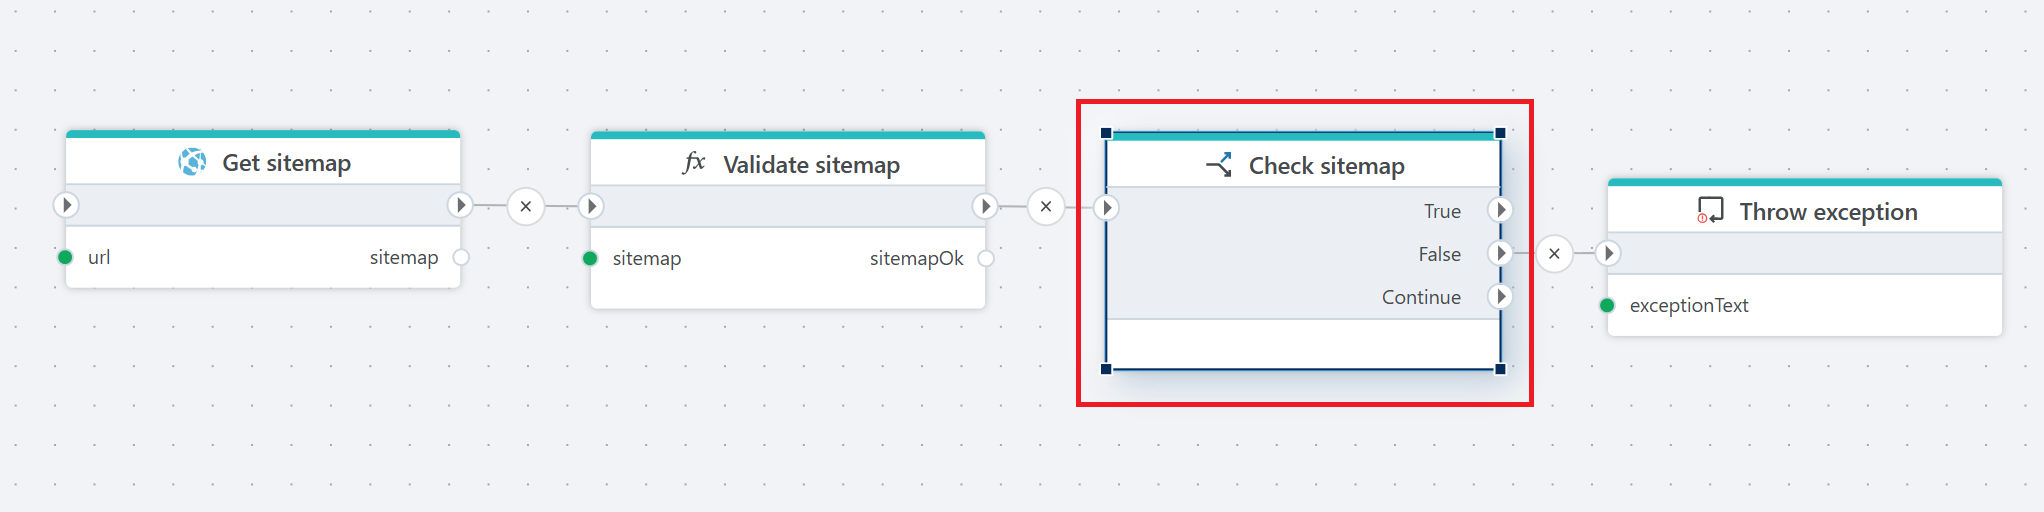Viewport: 2044px width, 512px height.
Task: Remove connection between Get sitemap and Validate sitemap
Action: pyautogui.click(x=526, y=207)
